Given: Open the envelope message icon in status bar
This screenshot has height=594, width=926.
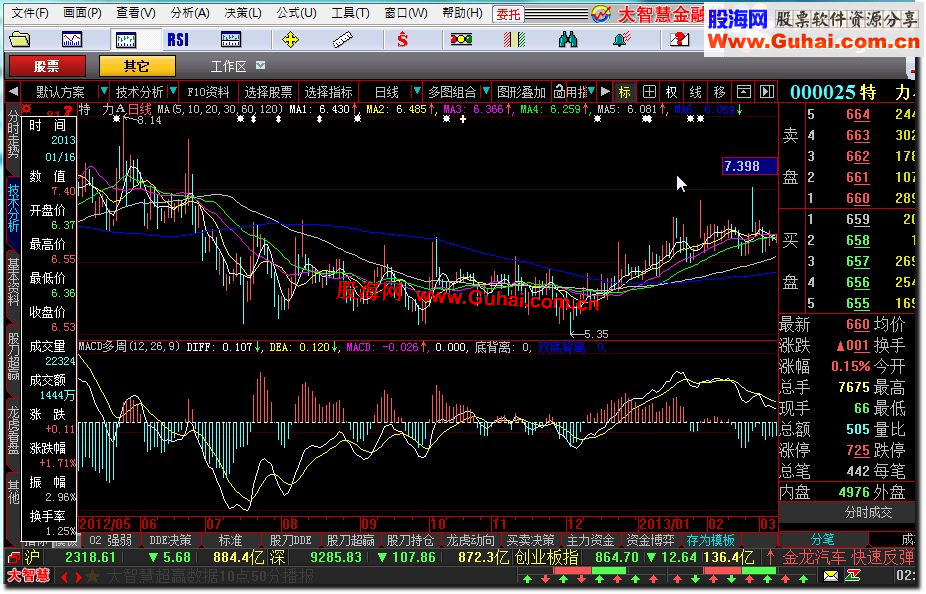Looking at the screenshot, I should coord(830,575).
